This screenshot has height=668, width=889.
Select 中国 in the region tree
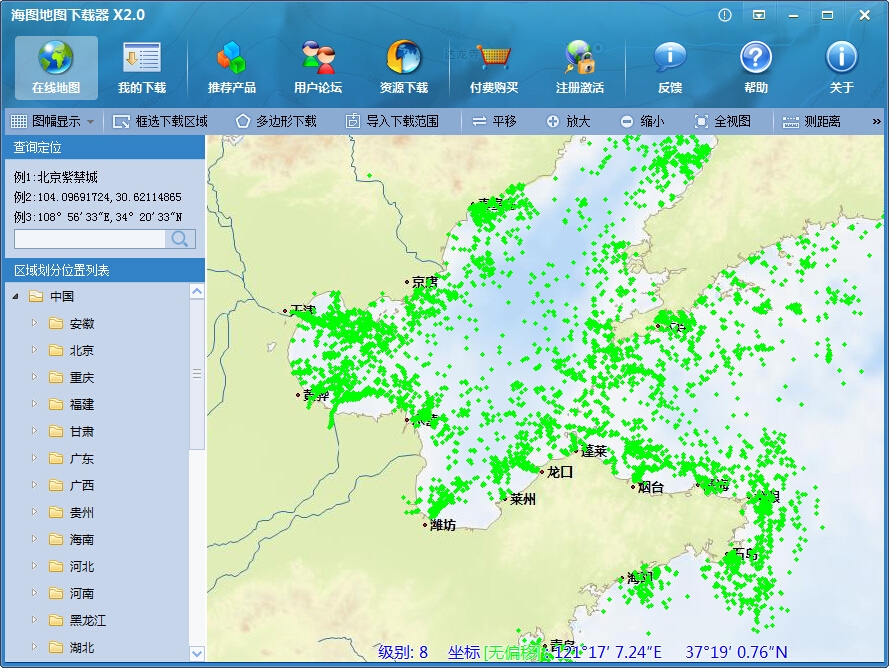pyautogui.click(x=62, y=297)
